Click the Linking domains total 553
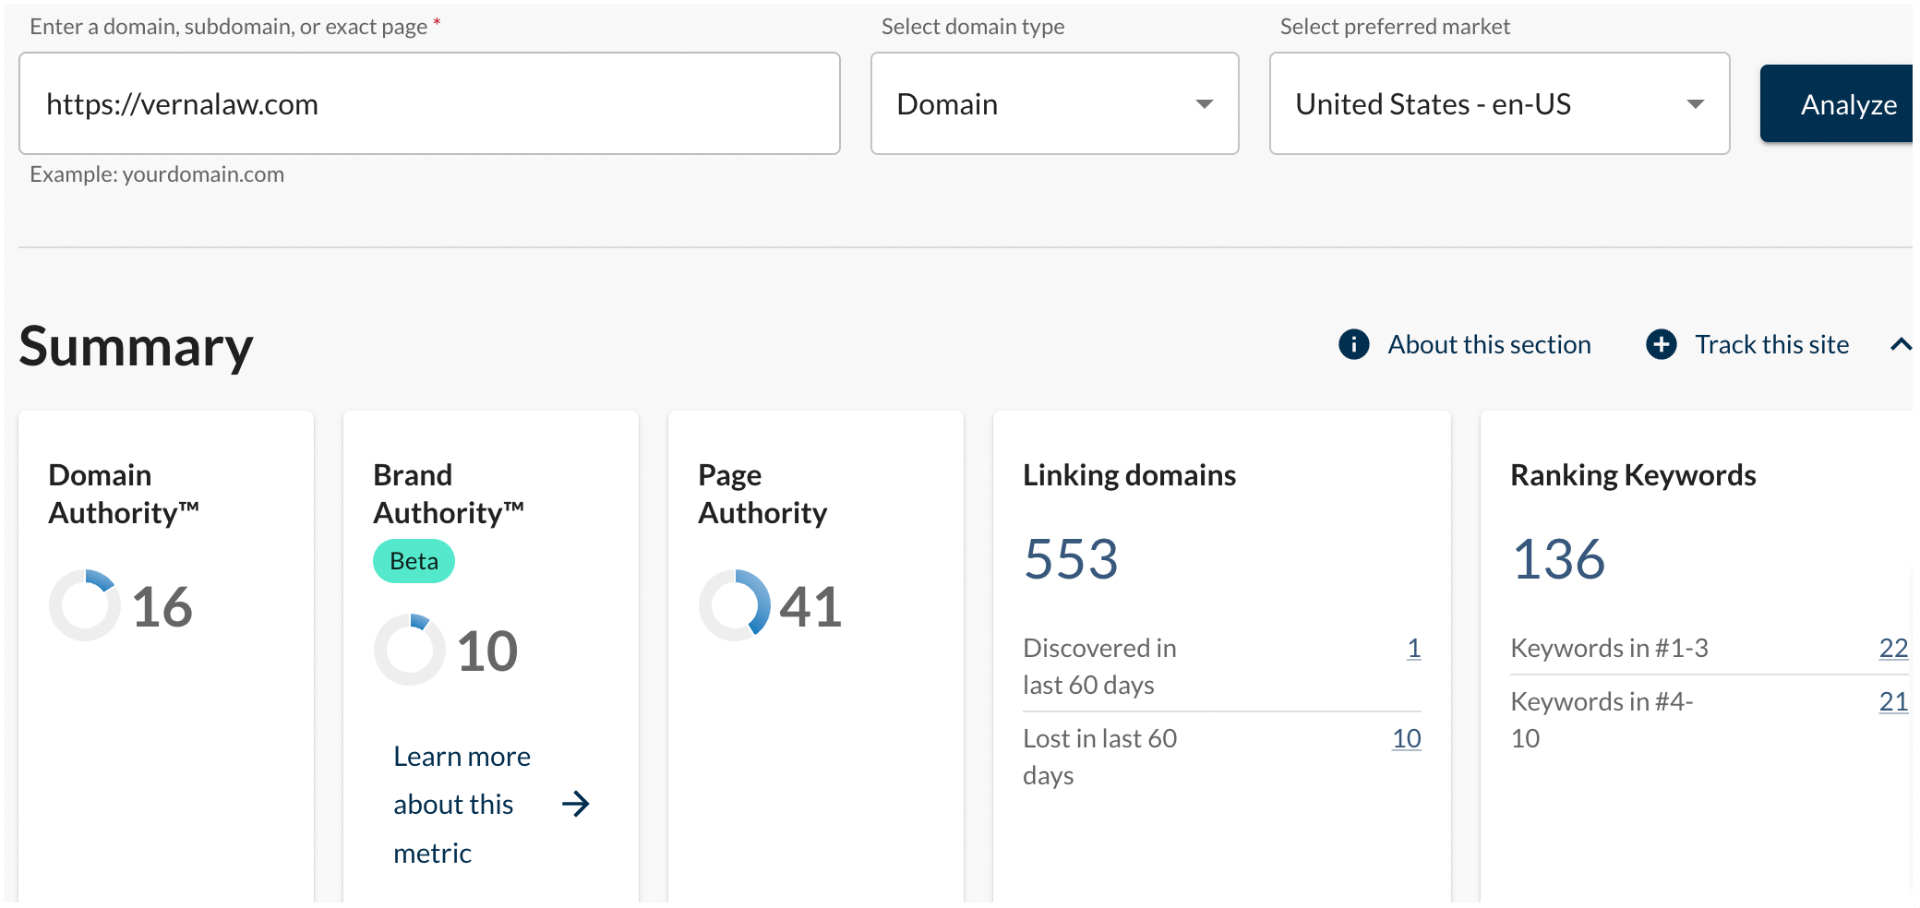Image resolution: width=1920 pixels, height=908 pixels. [x=1070, y=558]
